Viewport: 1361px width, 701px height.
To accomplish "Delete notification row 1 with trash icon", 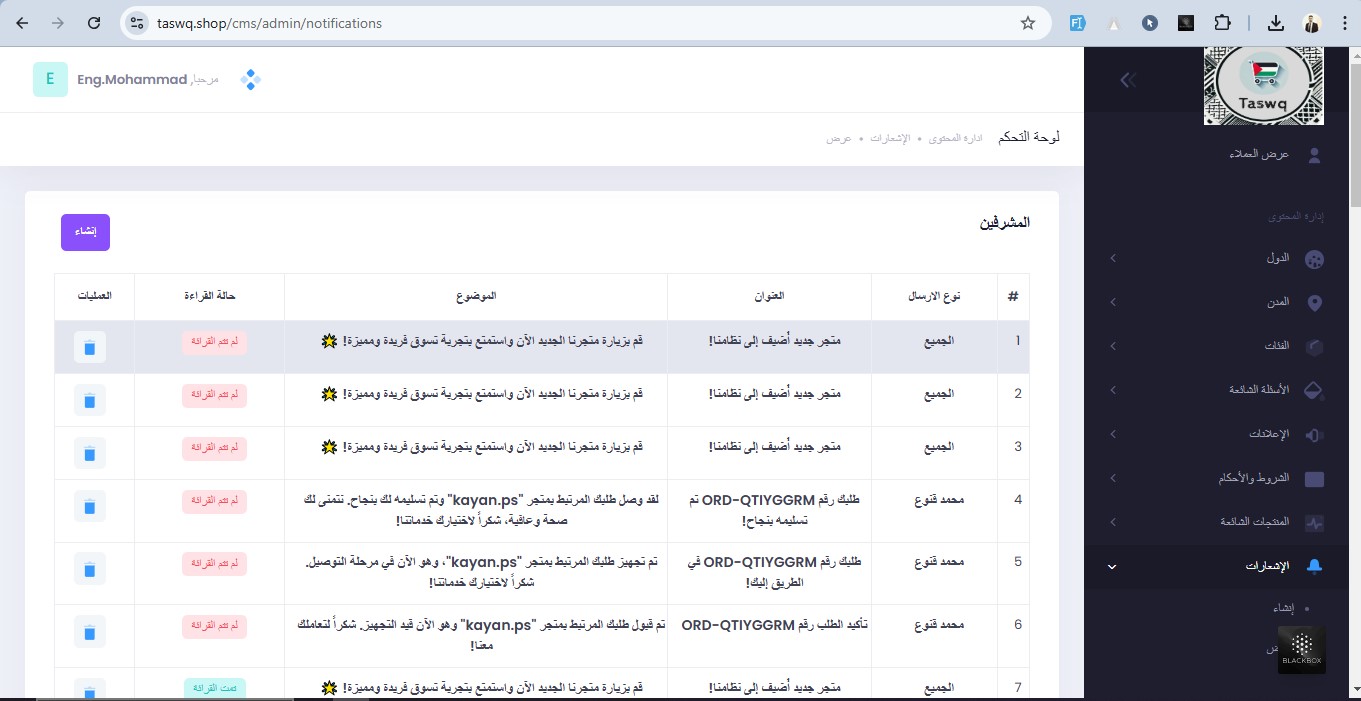I will tap(90, 347).
